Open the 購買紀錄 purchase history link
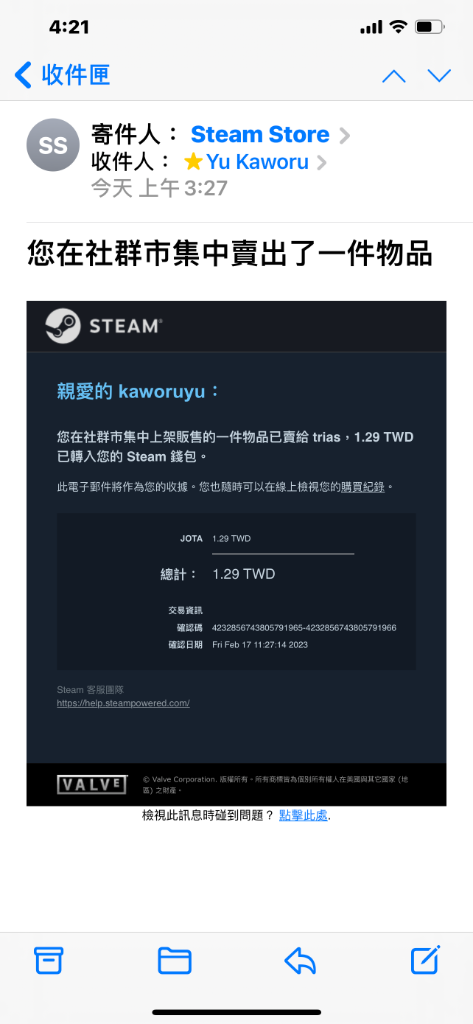The height and width of the screenshot is (1024, 473). [x=363, y=487]
